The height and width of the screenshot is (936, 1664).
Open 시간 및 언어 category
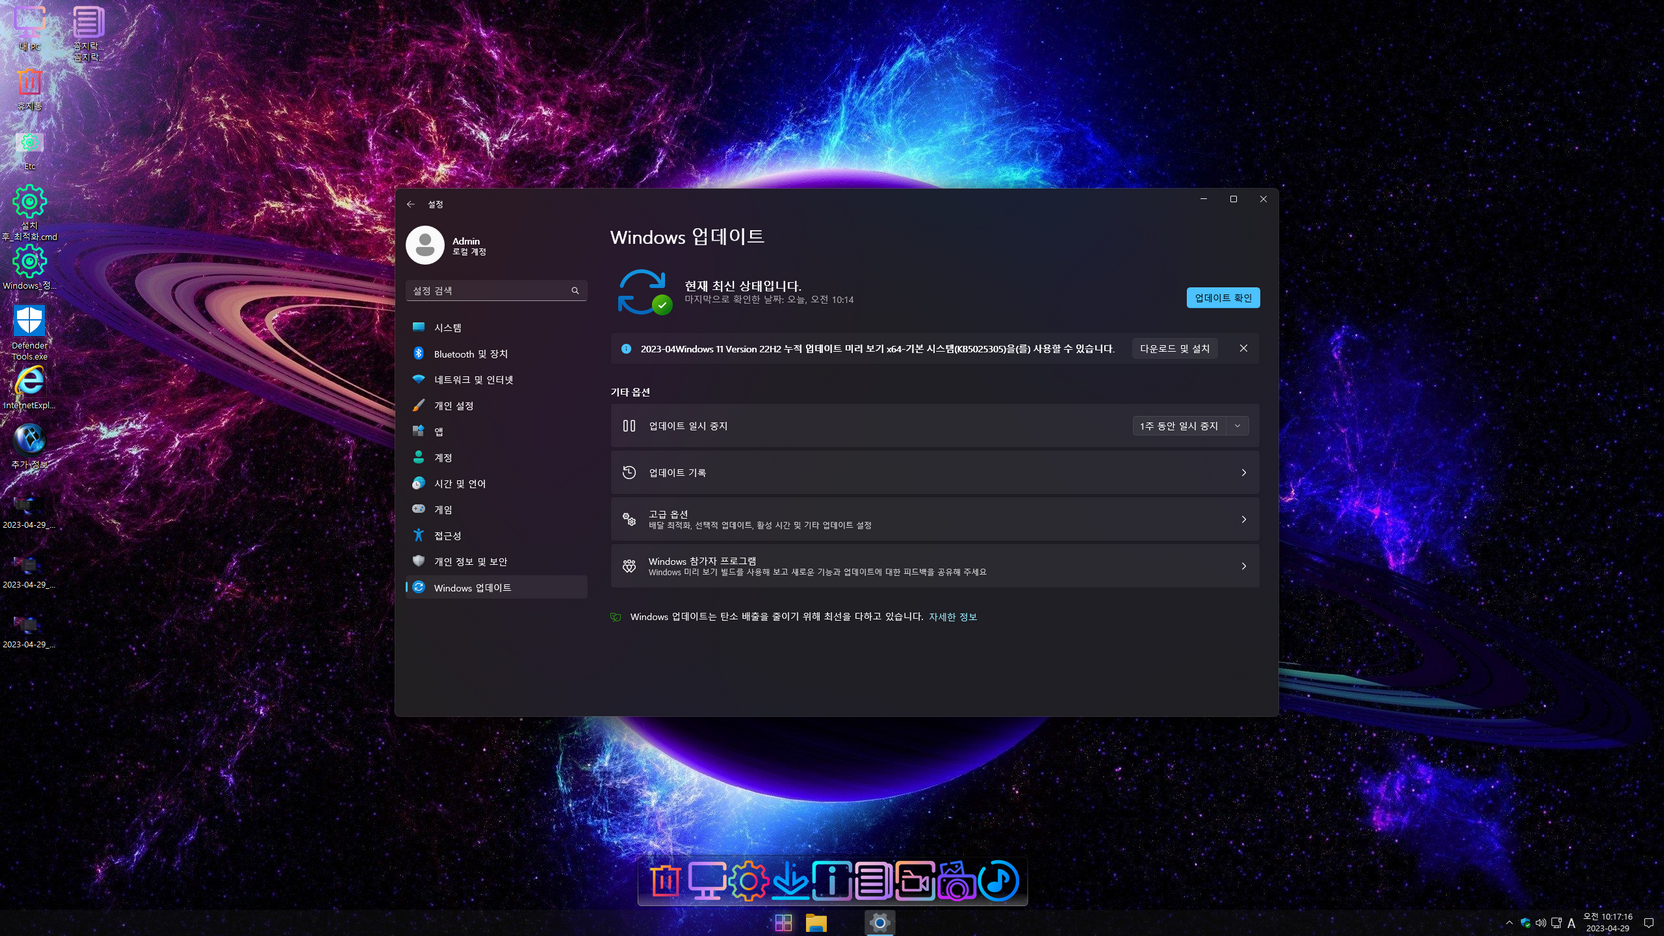coord(496,484)
